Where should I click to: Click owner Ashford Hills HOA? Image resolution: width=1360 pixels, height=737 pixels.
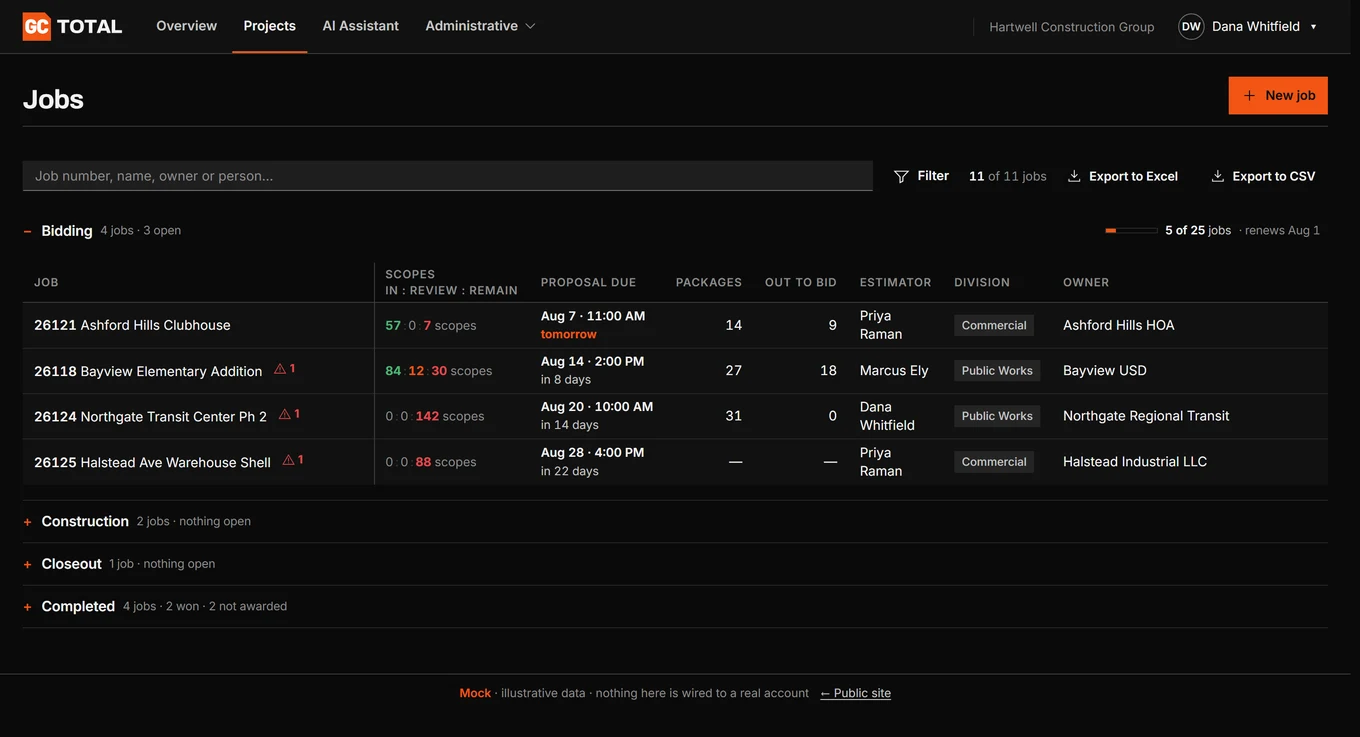tap(1119, 325)
